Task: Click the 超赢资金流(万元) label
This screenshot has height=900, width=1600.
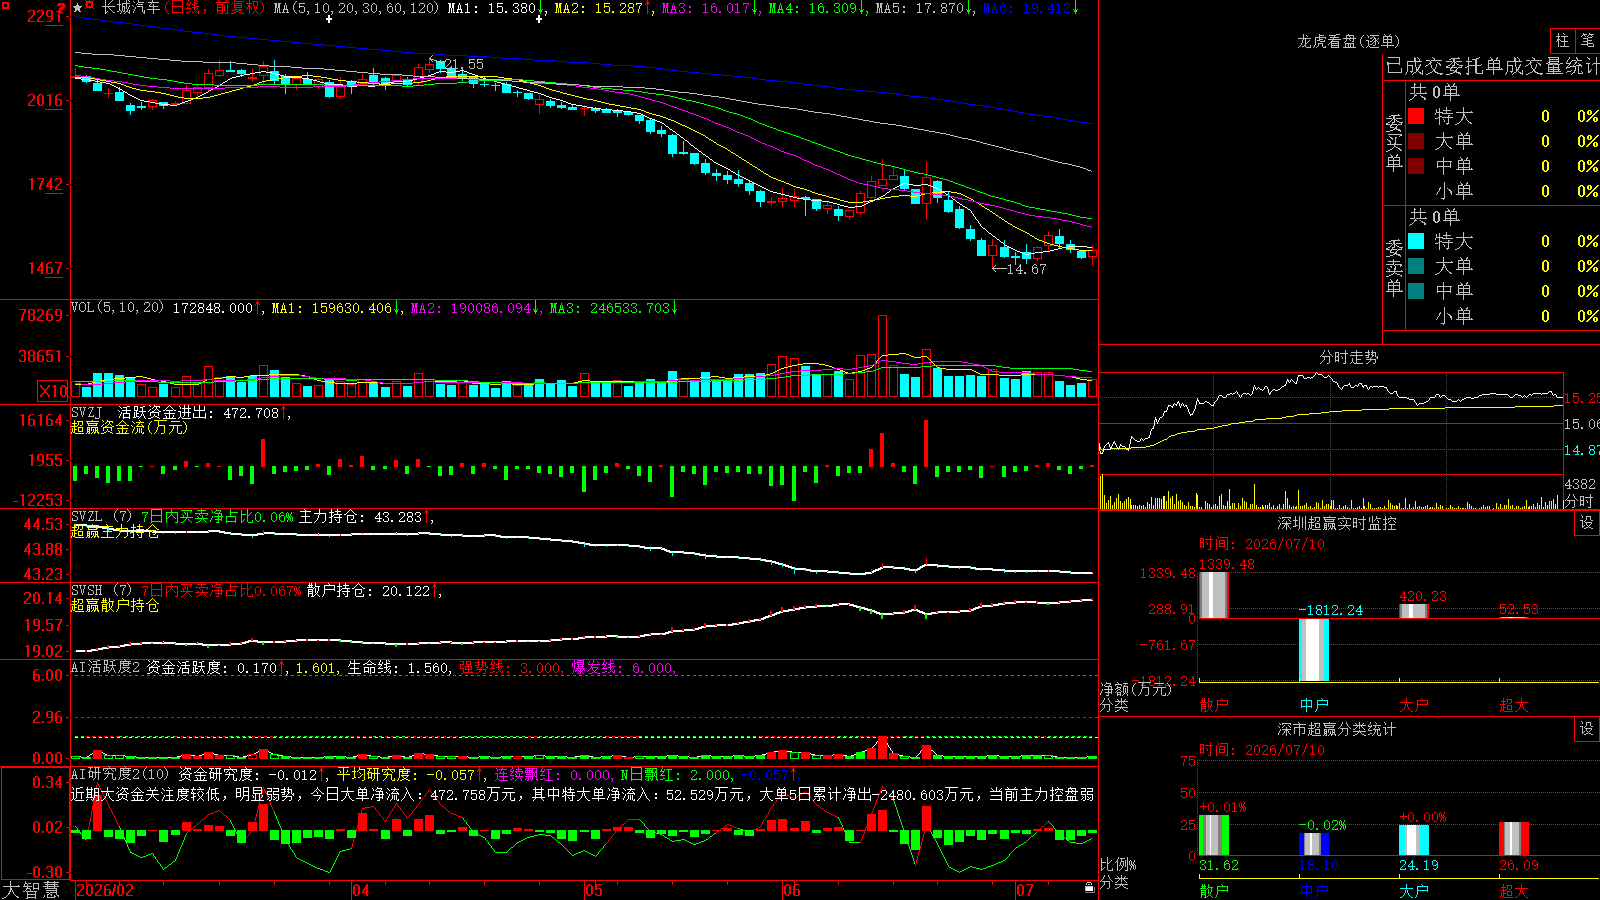Action: coord(129,428)
